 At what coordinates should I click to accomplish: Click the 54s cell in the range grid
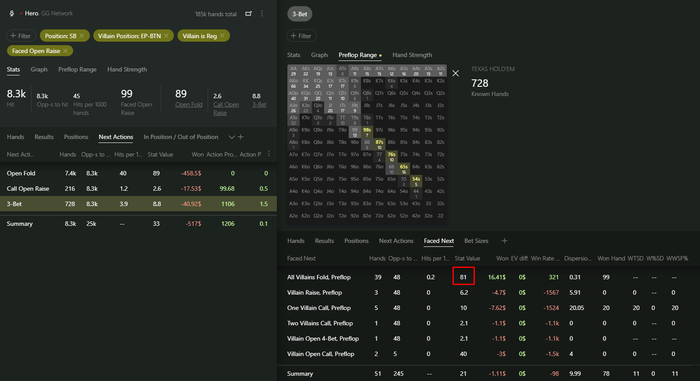pos(416,181)
